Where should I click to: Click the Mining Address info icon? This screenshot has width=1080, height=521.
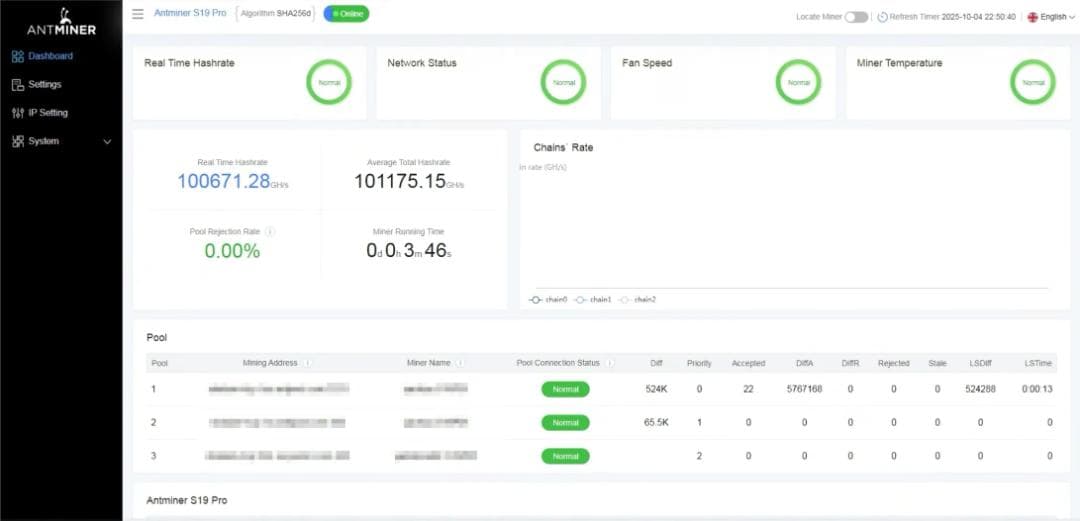307,362
